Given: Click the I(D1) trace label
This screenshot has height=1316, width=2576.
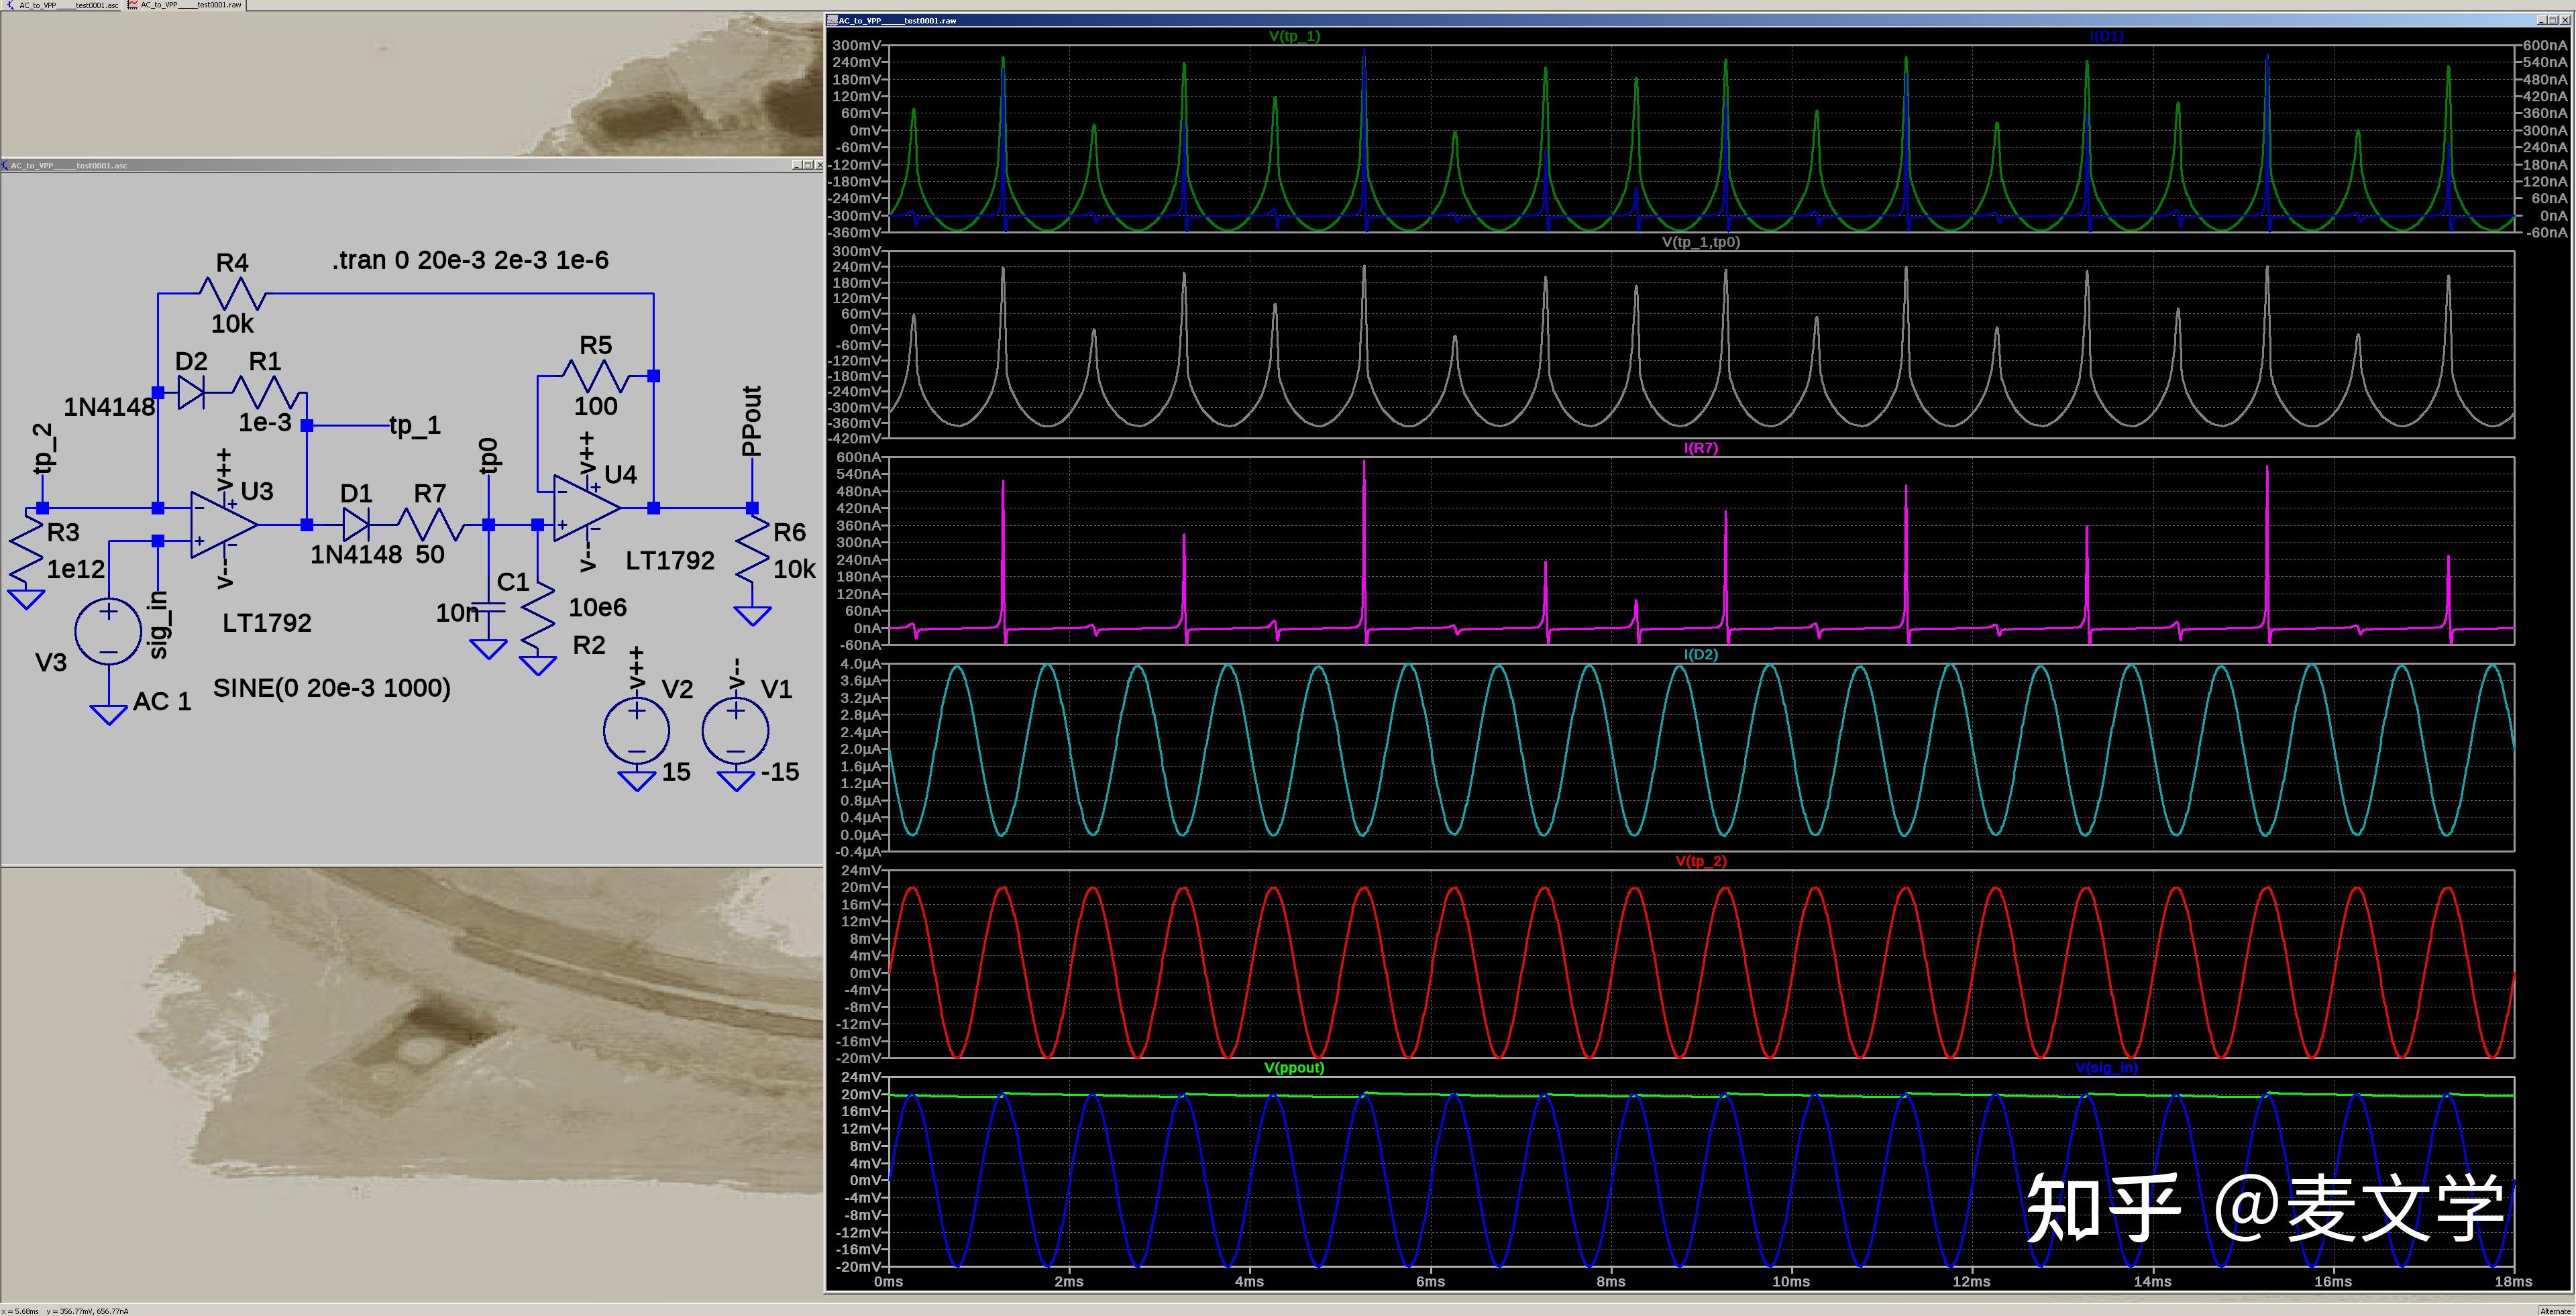Looking at the screenshot, I should [2106, 36].
